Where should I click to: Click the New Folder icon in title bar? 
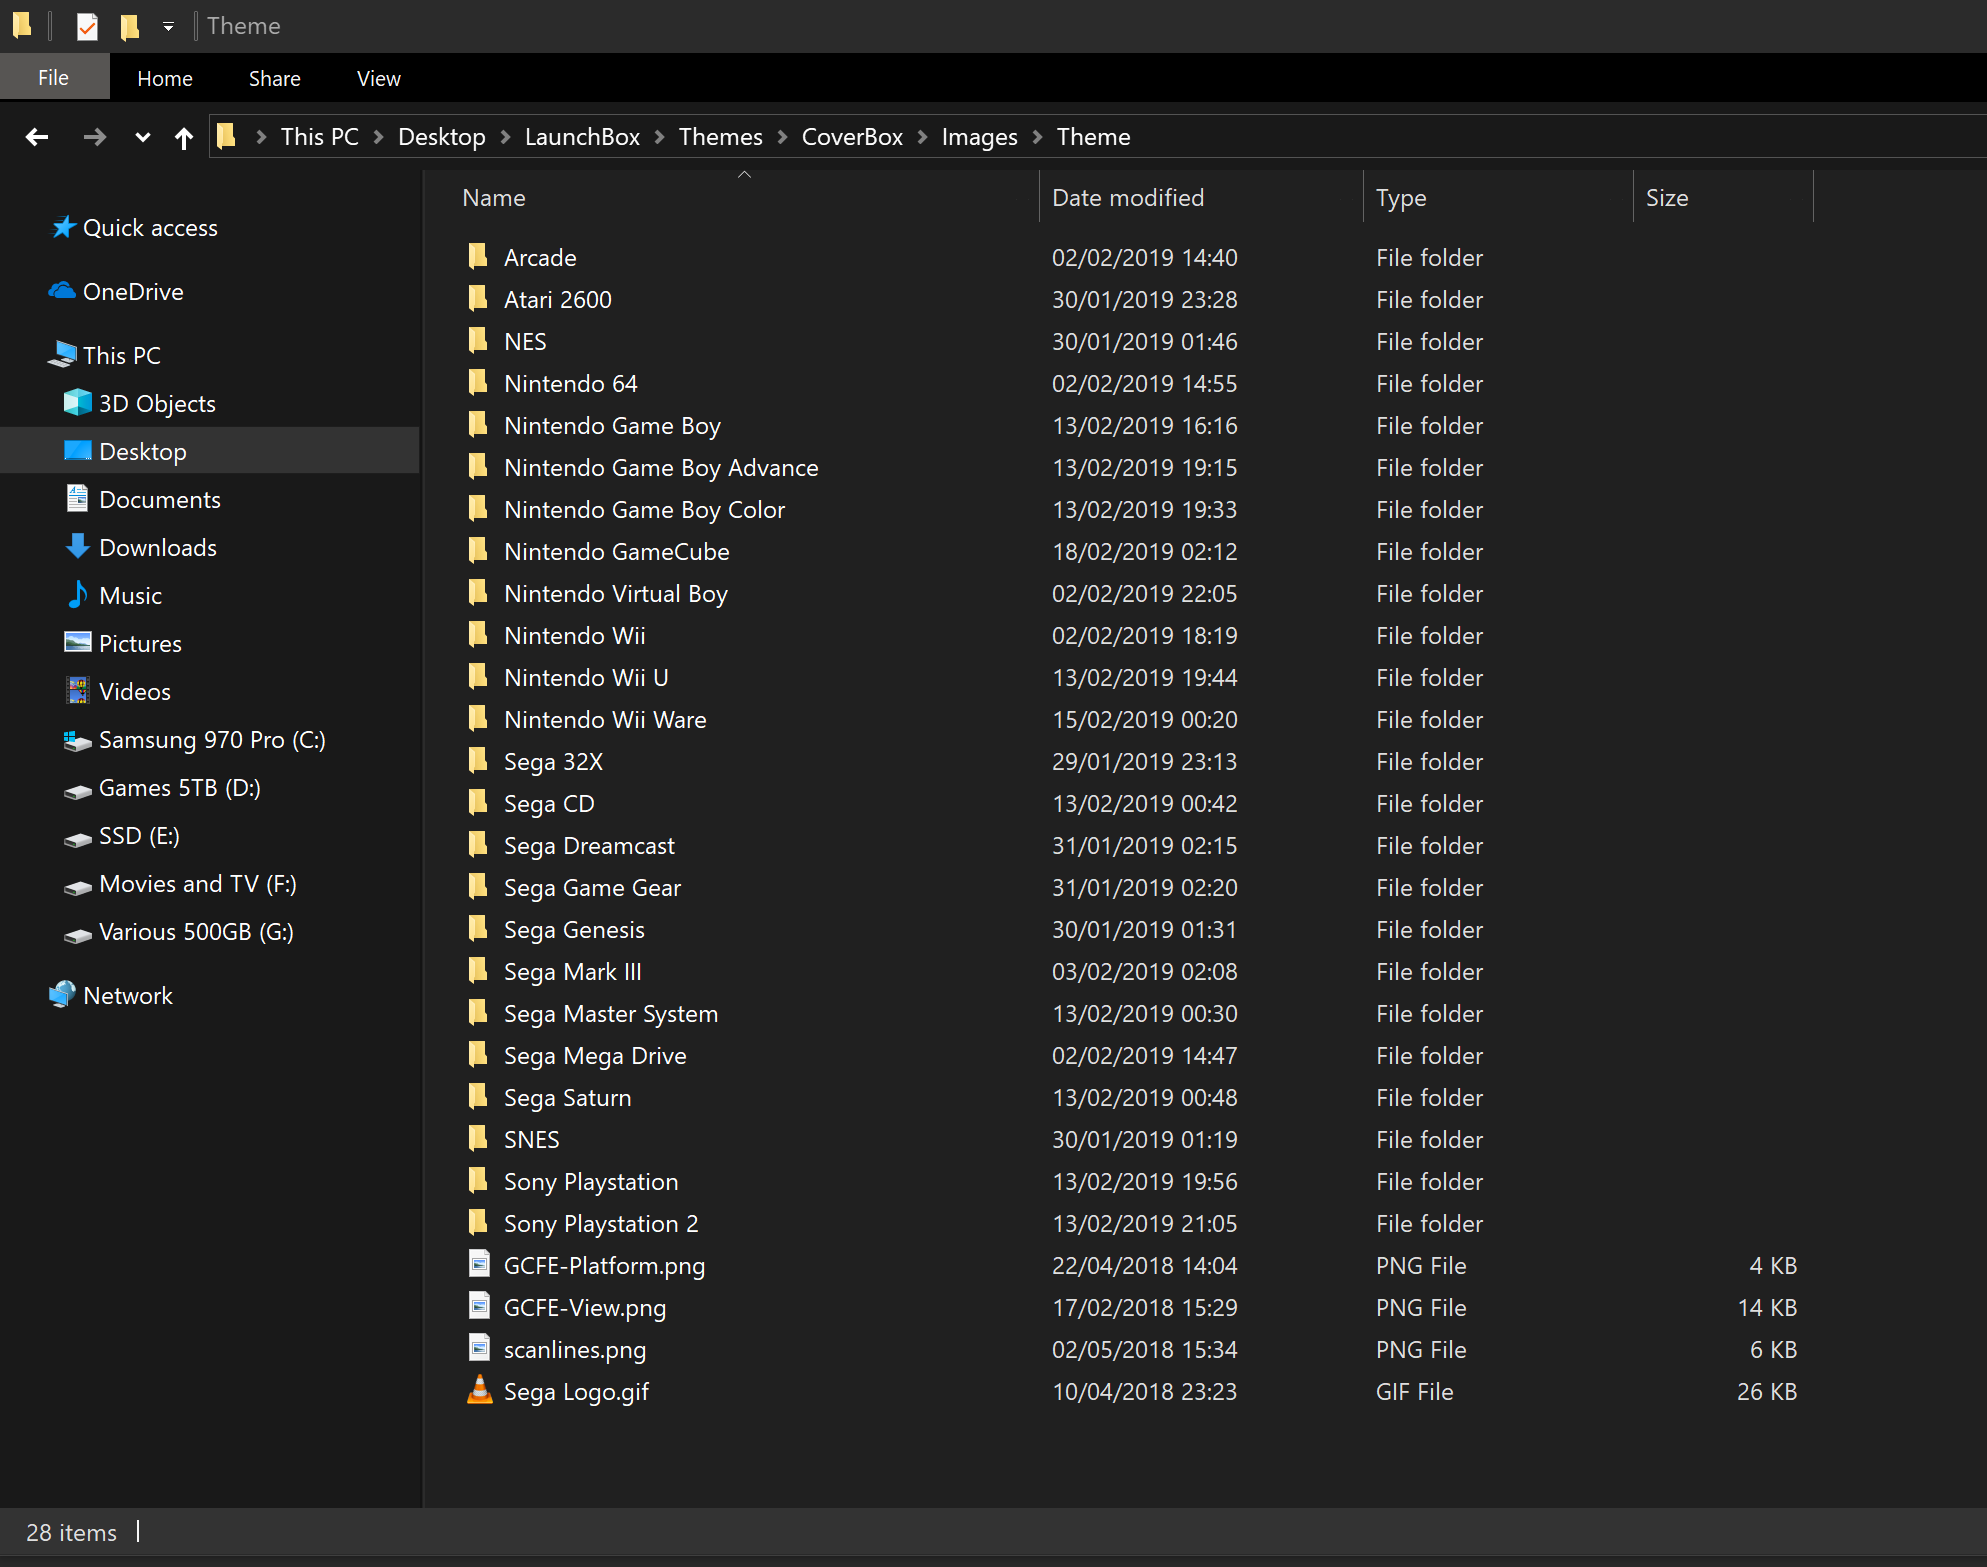coord(129,26)
